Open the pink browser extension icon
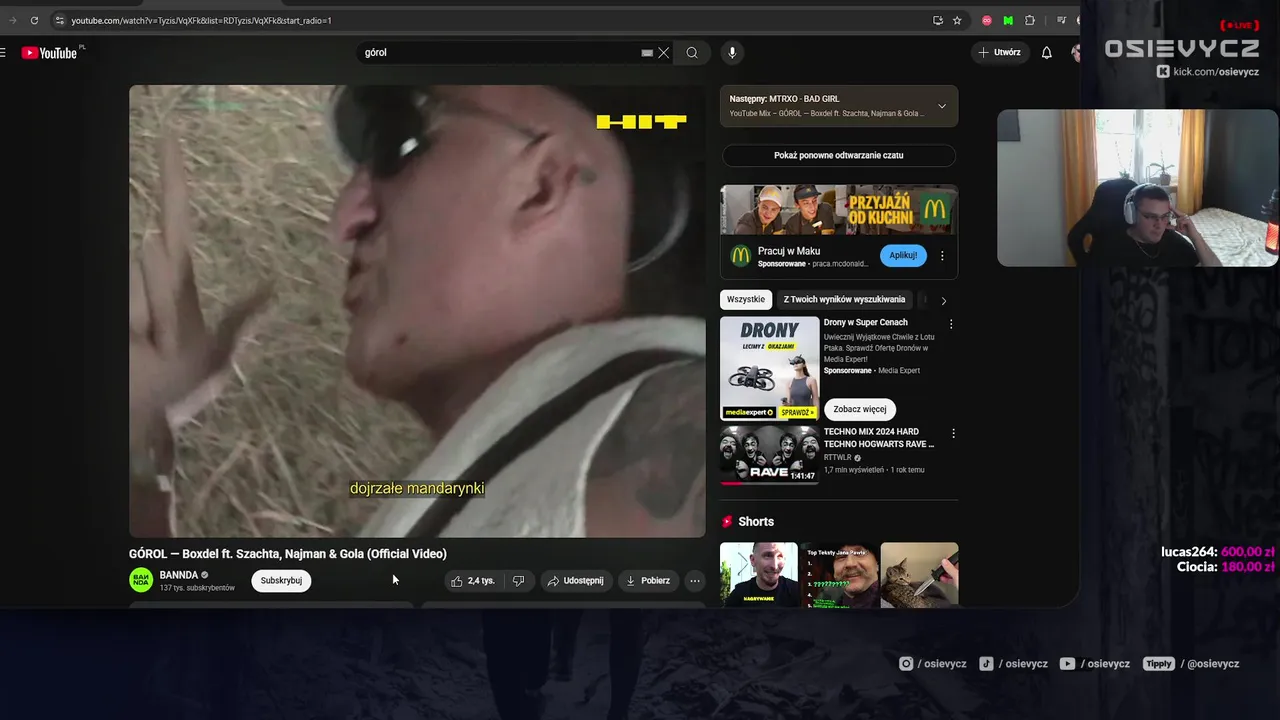This screenshot has width=1280, height=720. [987, 20]
